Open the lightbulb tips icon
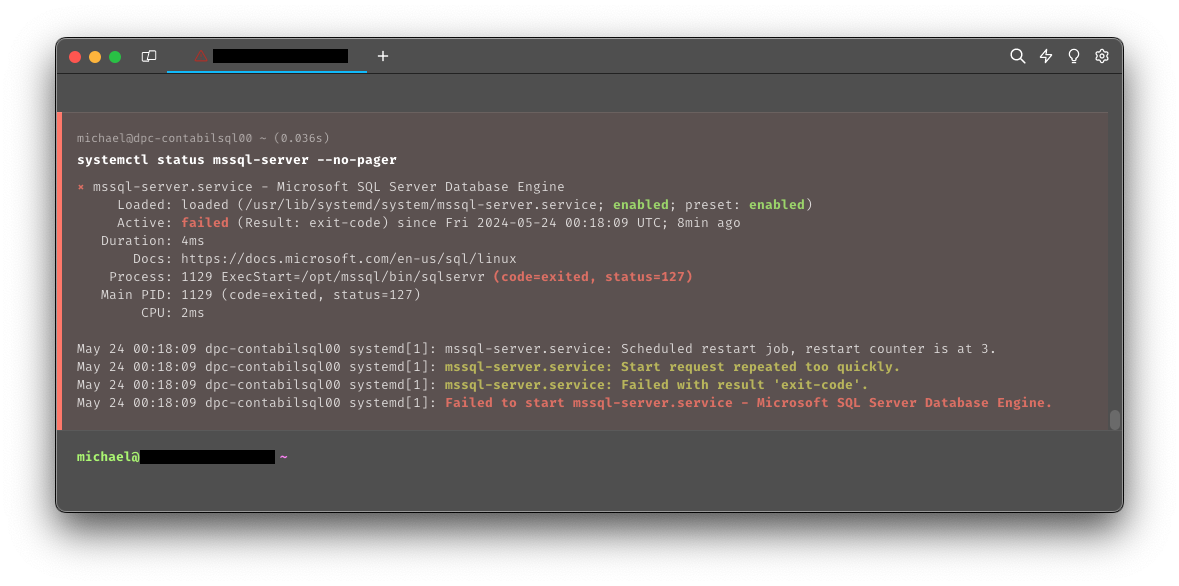 tap(1074, 56)
